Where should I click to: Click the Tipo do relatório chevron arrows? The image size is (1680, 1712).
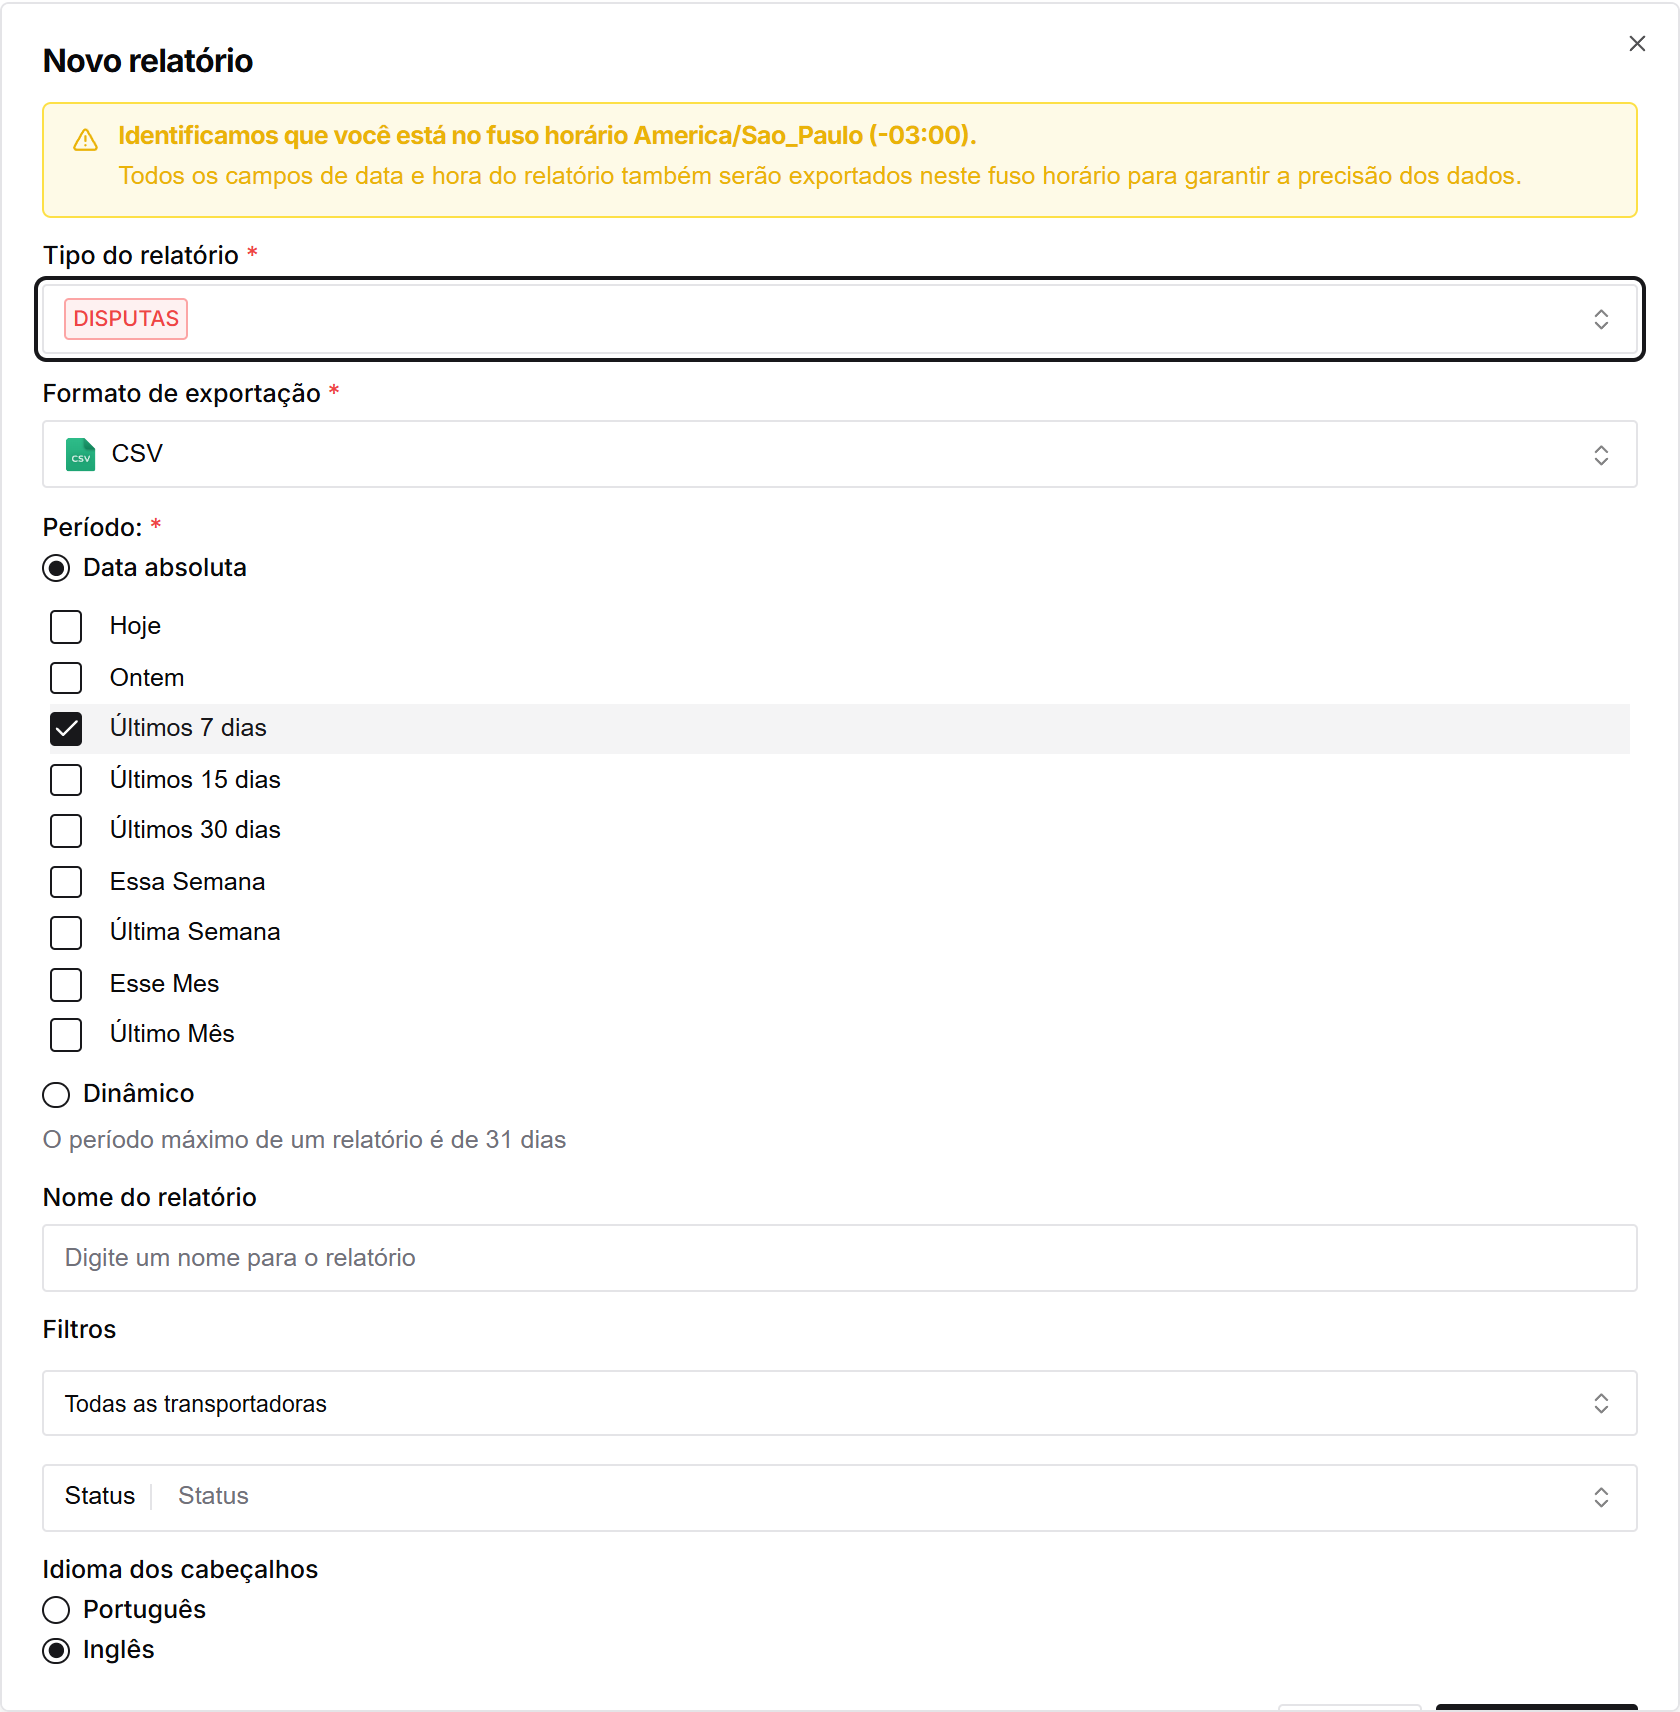point(1601,319)
